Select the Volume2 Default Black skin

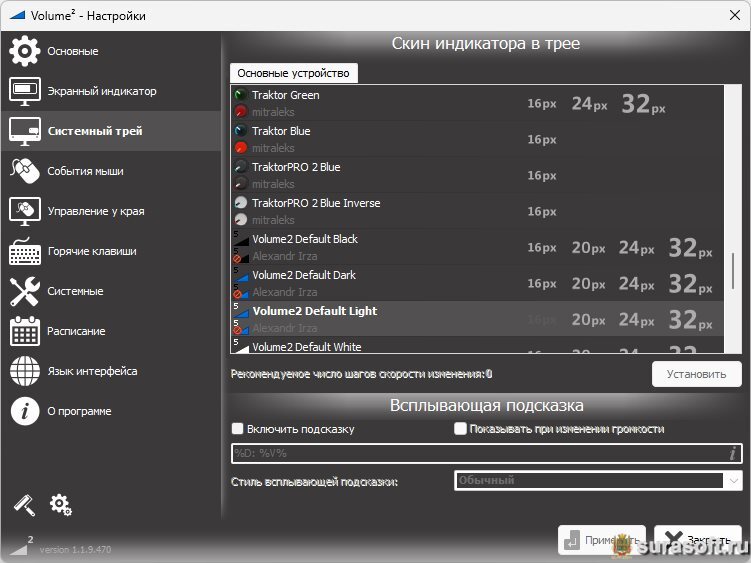[304, 240]
